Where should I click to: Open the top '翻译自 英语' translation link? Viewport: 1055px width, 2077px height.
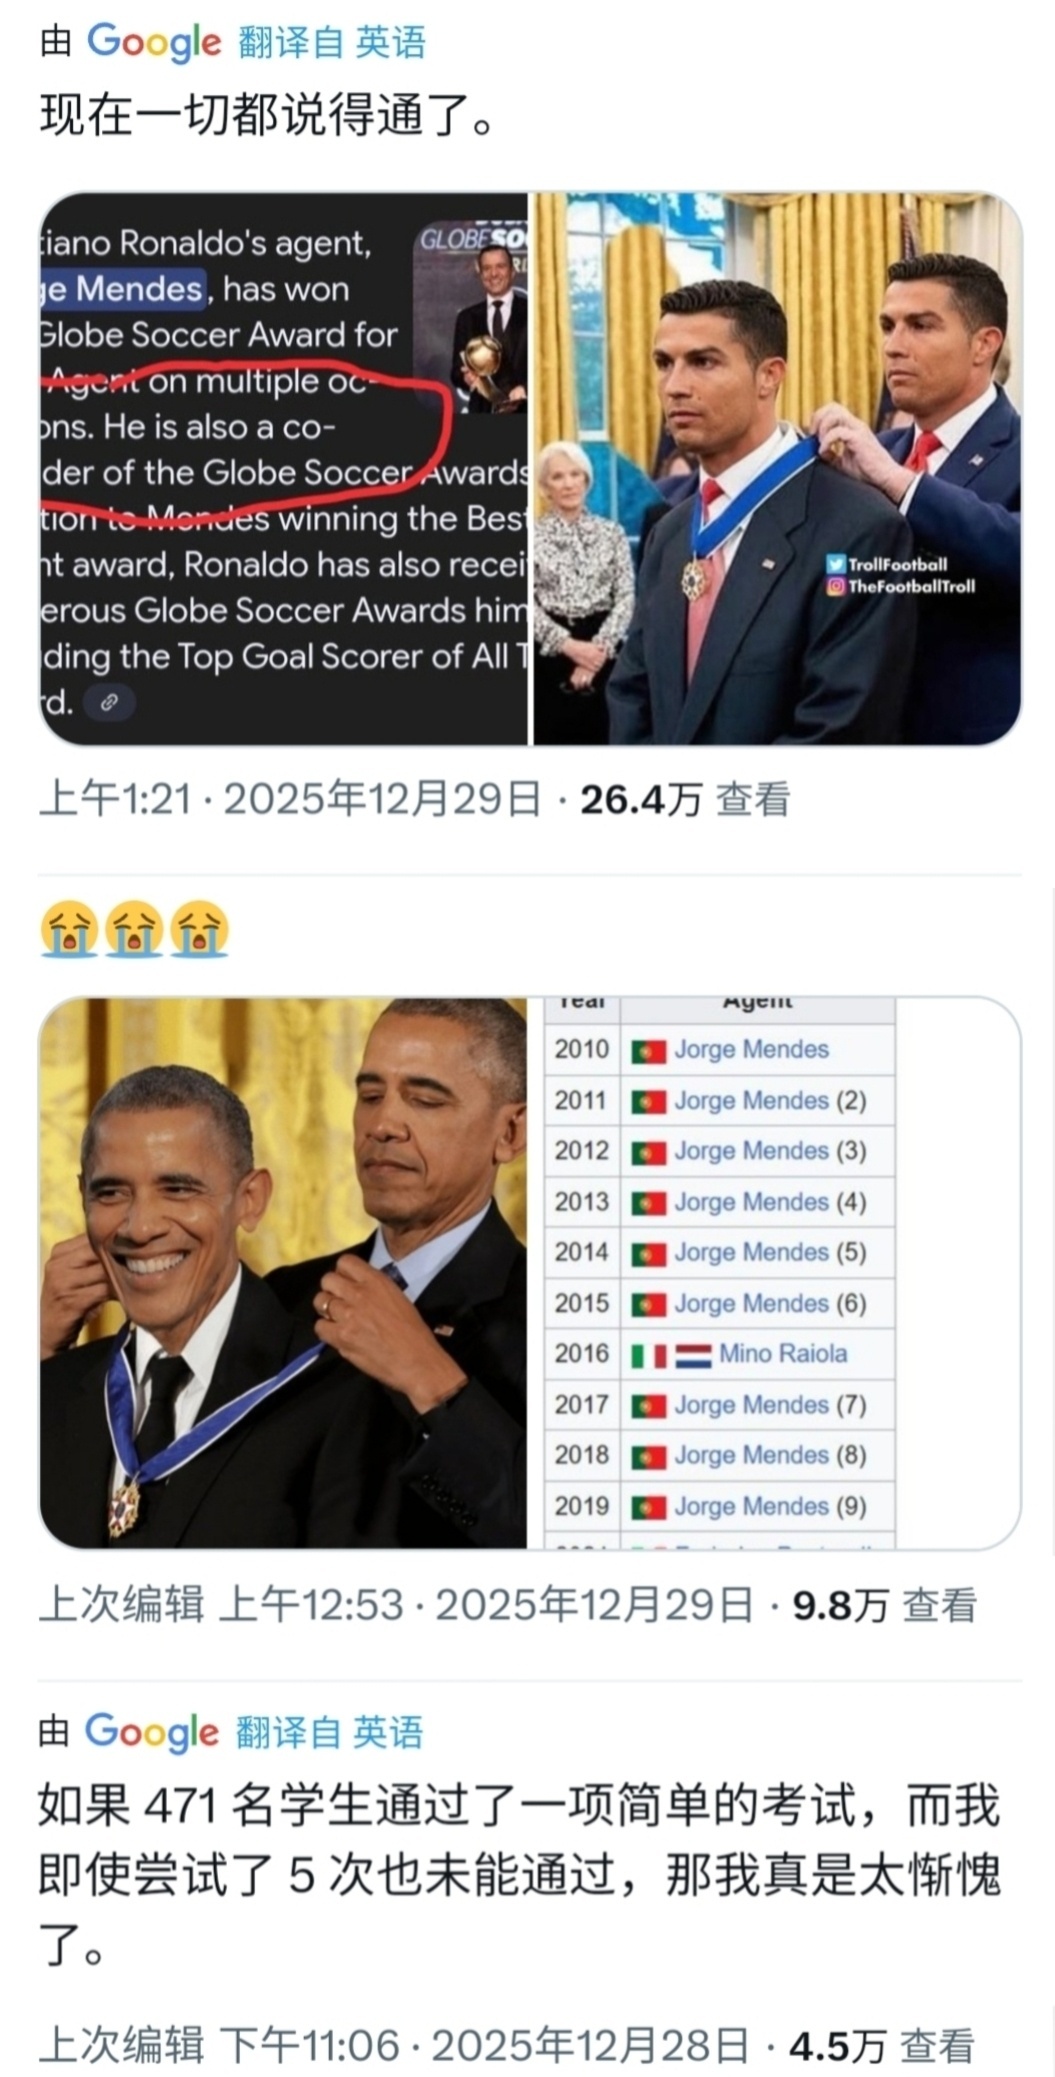333,43
